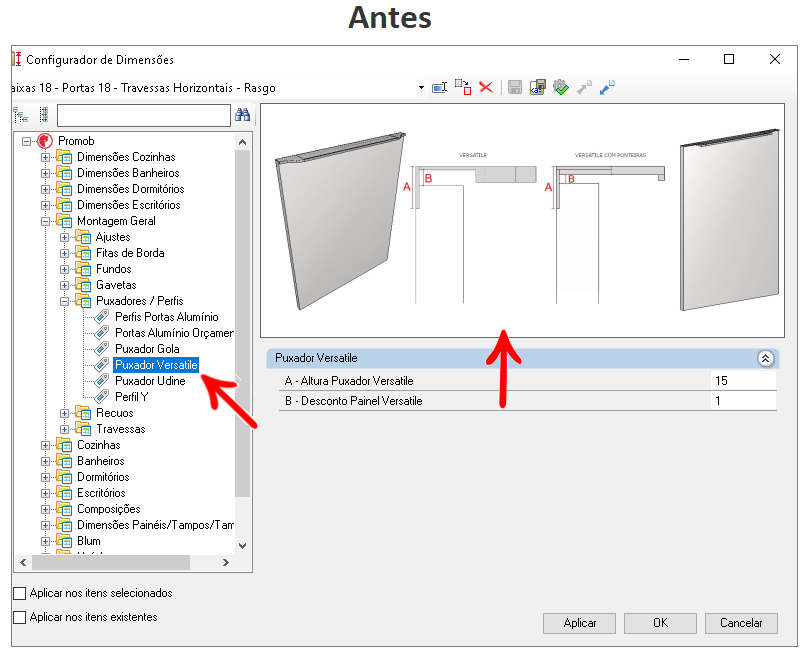Screen dimensions: 800x650
Task: Collapse the Puxador Versatile section chevron
Action: [765, 358]
